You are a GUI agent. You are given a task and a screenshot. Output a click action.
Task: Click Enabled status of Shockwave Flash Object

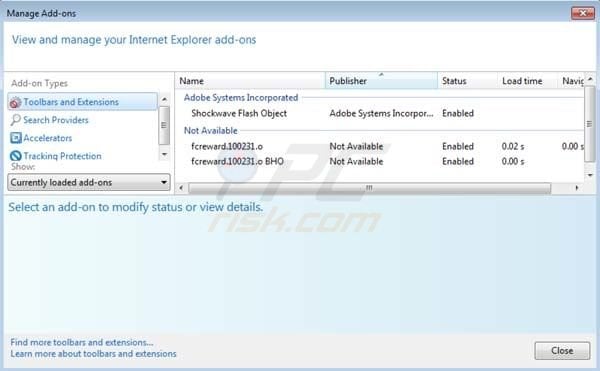(x=458, y=113)
